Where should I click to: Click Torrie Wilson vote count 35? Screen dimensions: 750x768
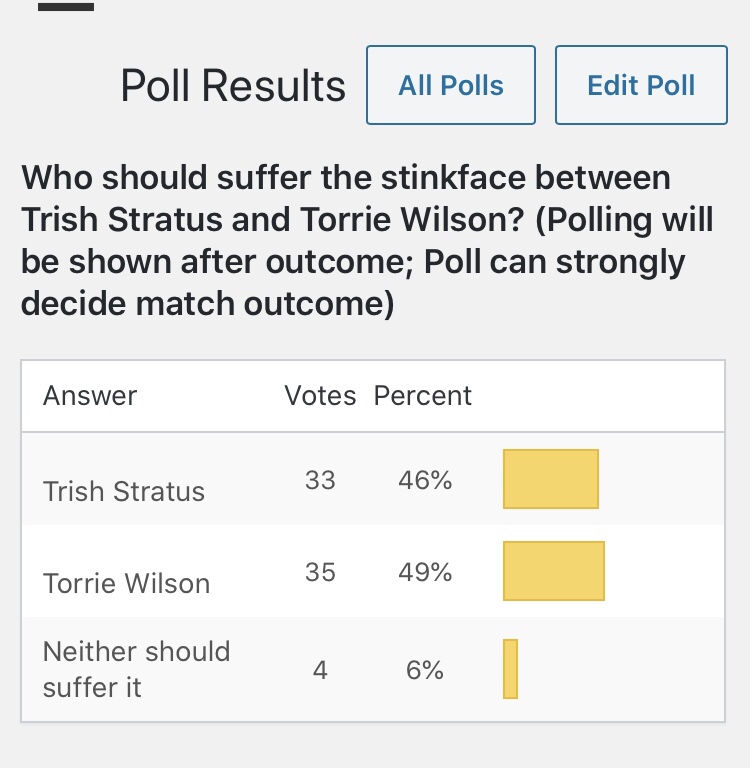[x=320, y=573]
